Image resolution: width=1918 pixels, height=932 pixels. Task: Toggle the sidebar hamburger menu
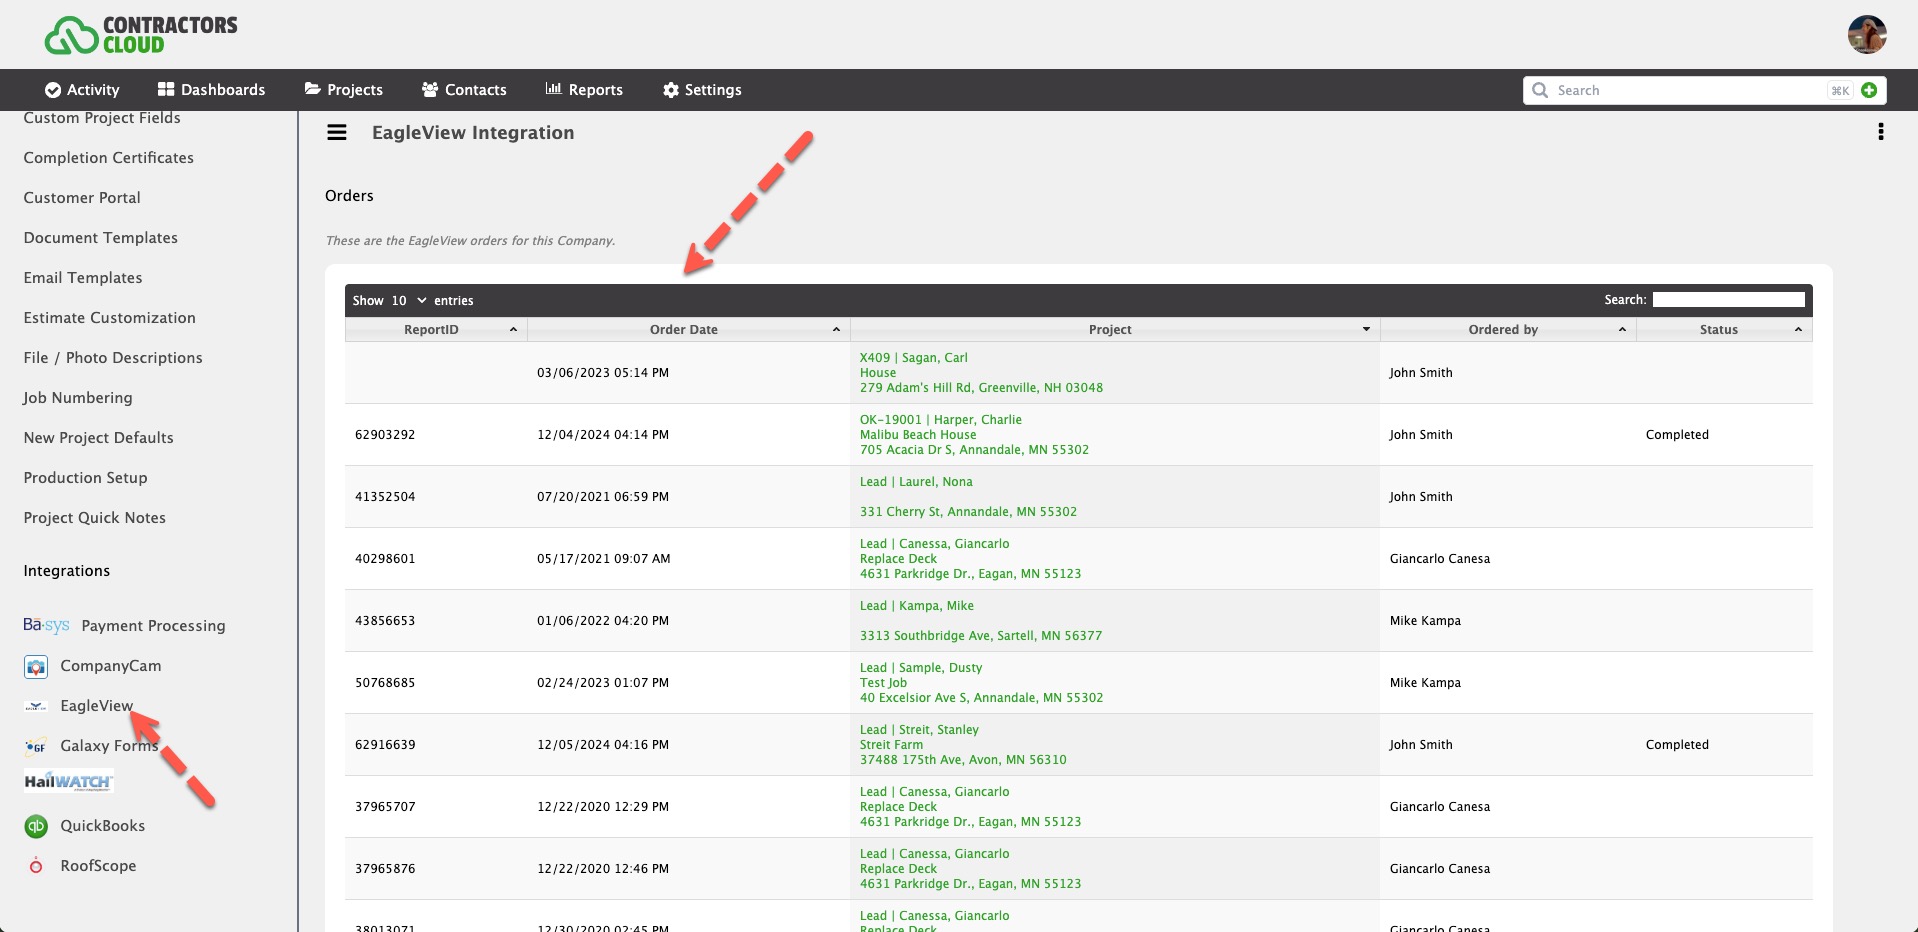(337, 132)
